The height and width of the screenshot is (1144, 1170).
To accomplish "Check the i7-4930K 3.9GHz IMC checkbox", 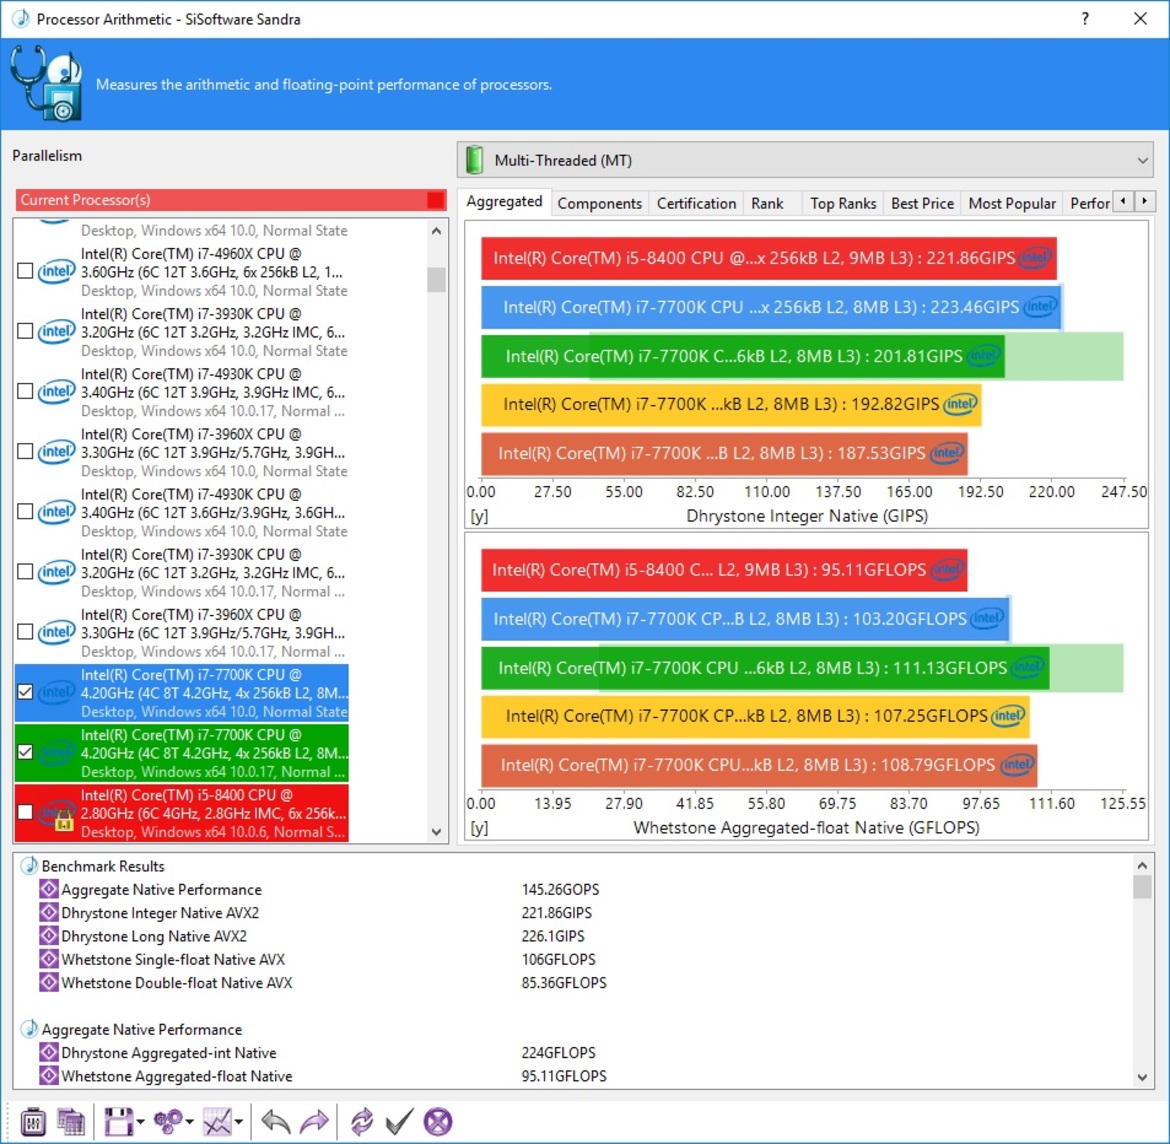I will click(x=25, y=391).
